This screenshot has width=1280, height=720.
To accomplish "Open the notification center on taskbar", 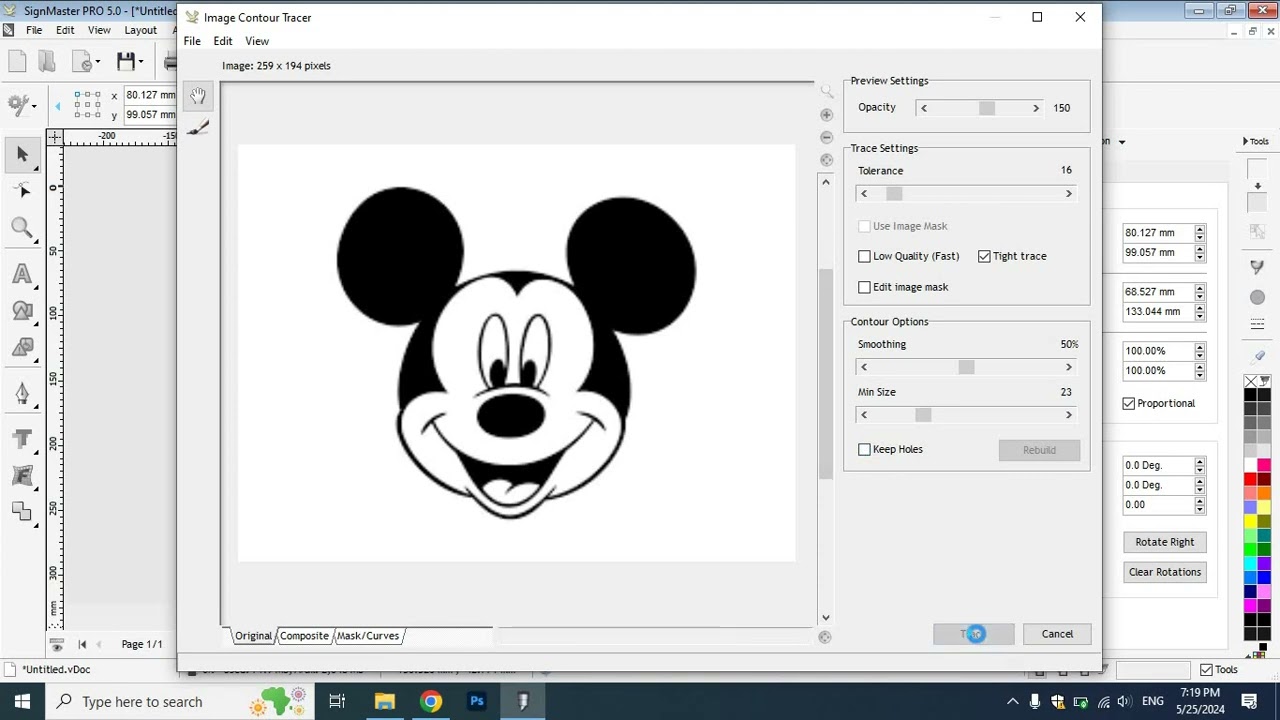I will 1249,701.
